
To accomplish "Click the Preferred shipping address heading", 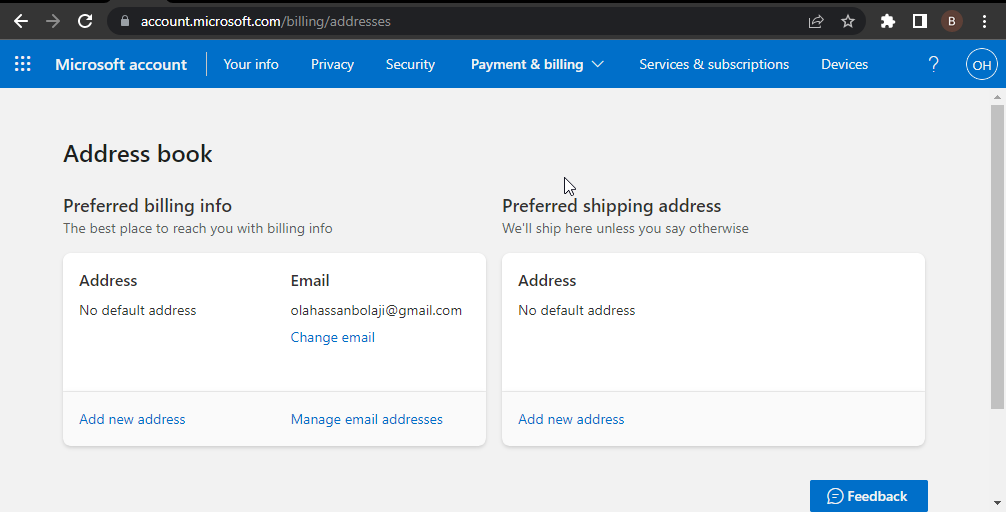I will point(611,206).
